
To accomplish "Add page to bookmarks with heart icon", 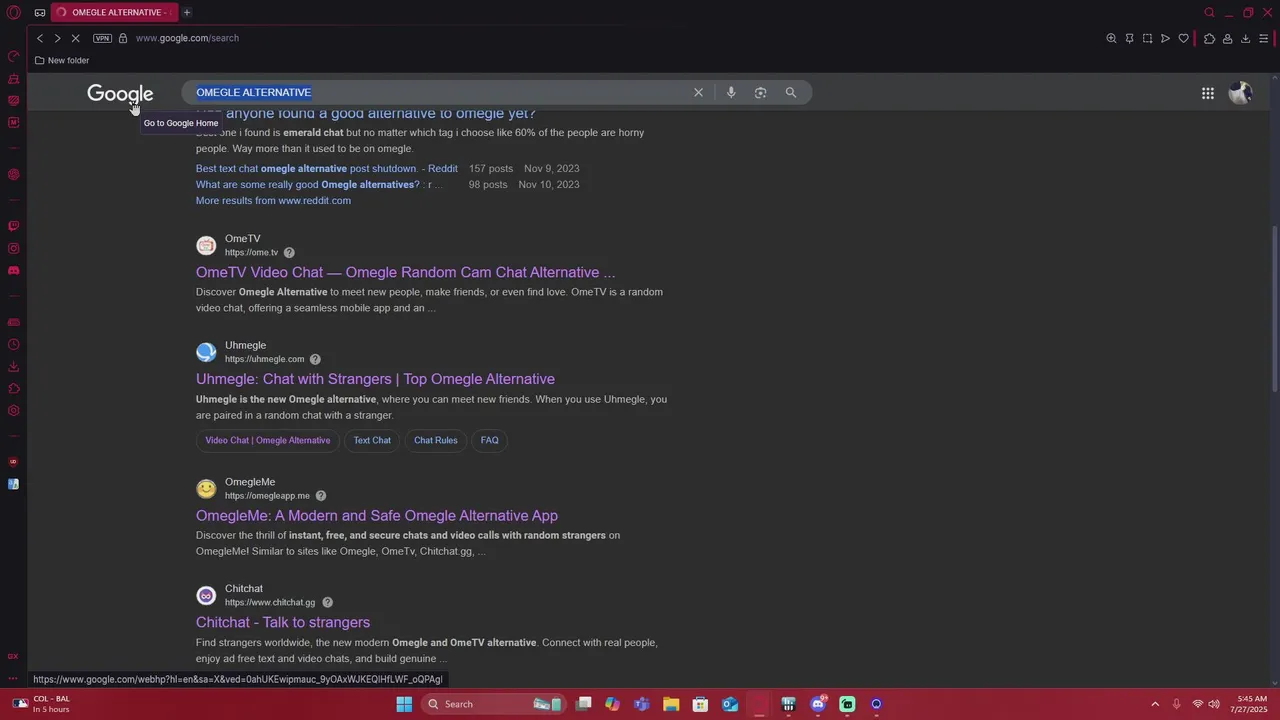I will pos(1184,38).
